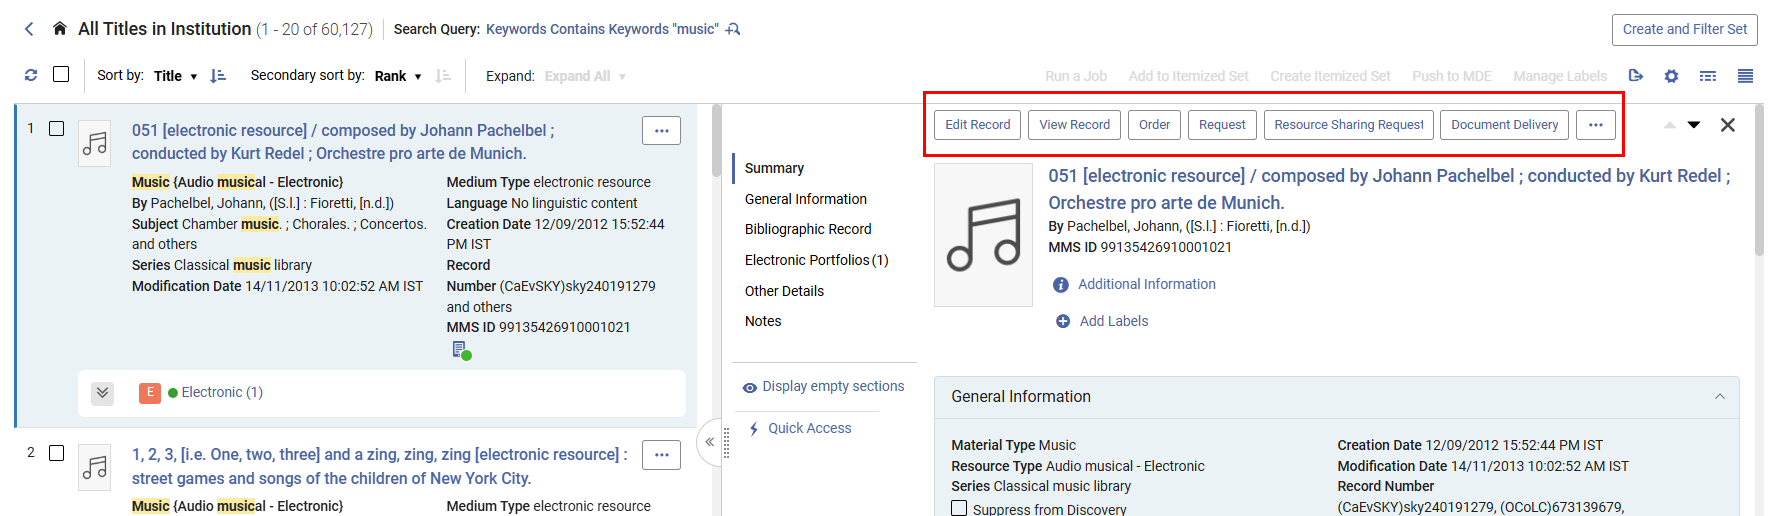Viewport: 1776px width, 516px height.
Task: Open the 051 Pachelbel title link in list
Action: click(x=343, y=142)
